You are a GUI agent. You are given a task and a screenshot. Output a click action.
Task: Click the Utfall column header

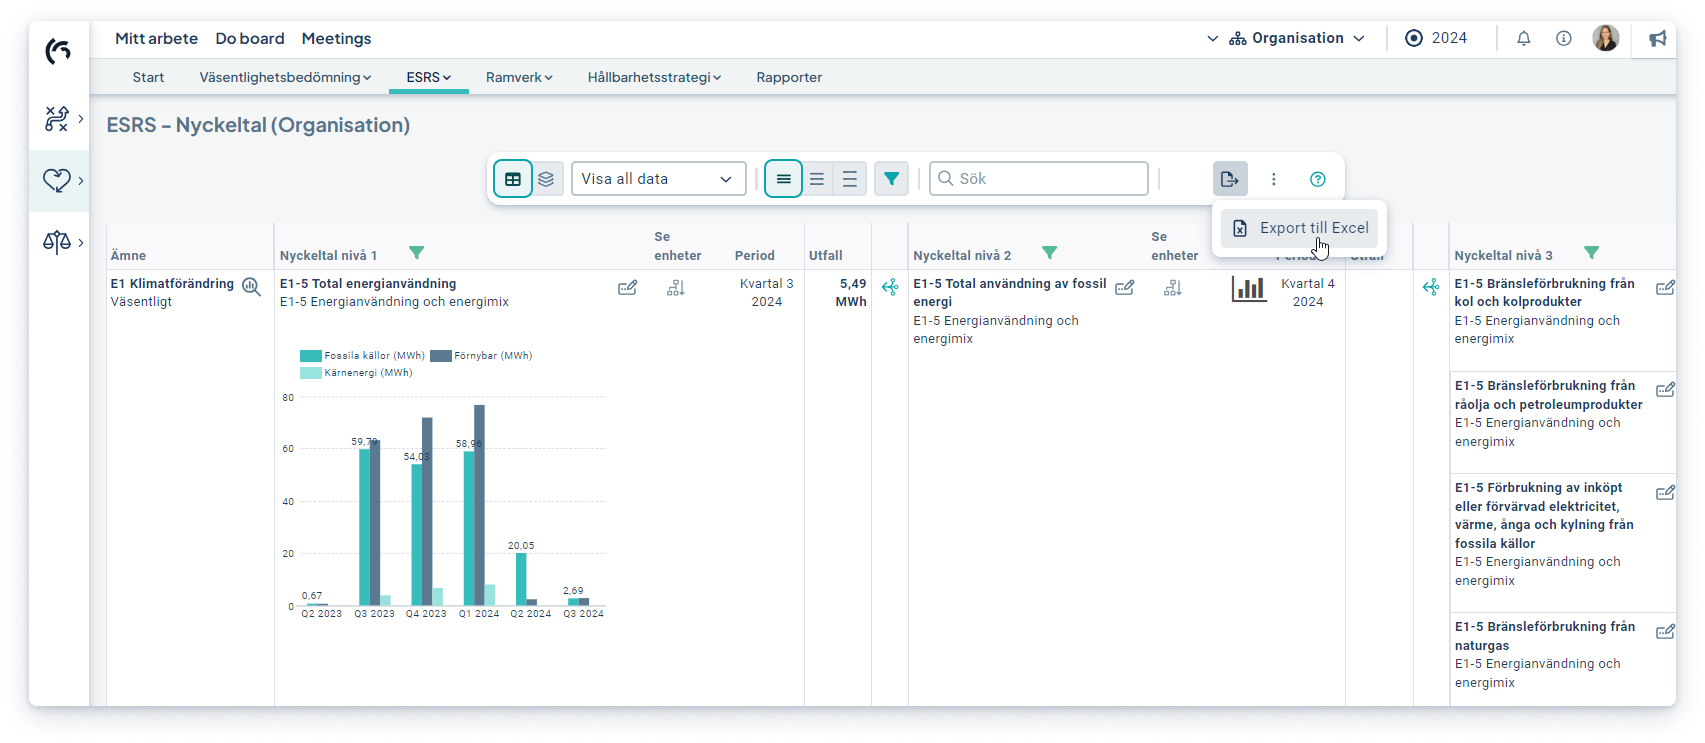pos(825,256)
